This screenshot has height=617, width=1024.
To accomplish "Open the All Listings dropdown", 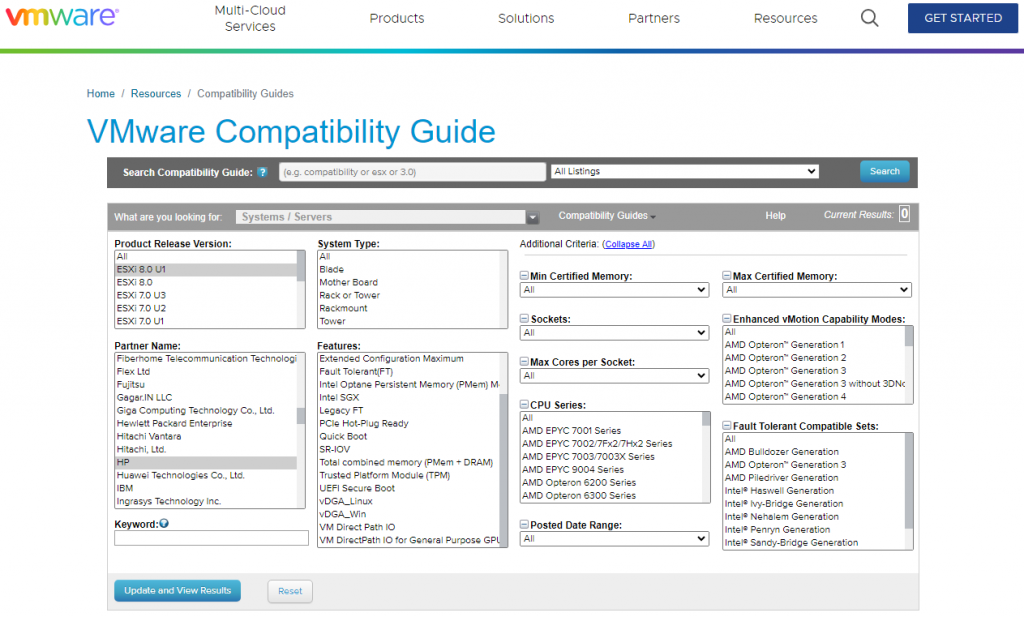I will [x=685, y=171].
